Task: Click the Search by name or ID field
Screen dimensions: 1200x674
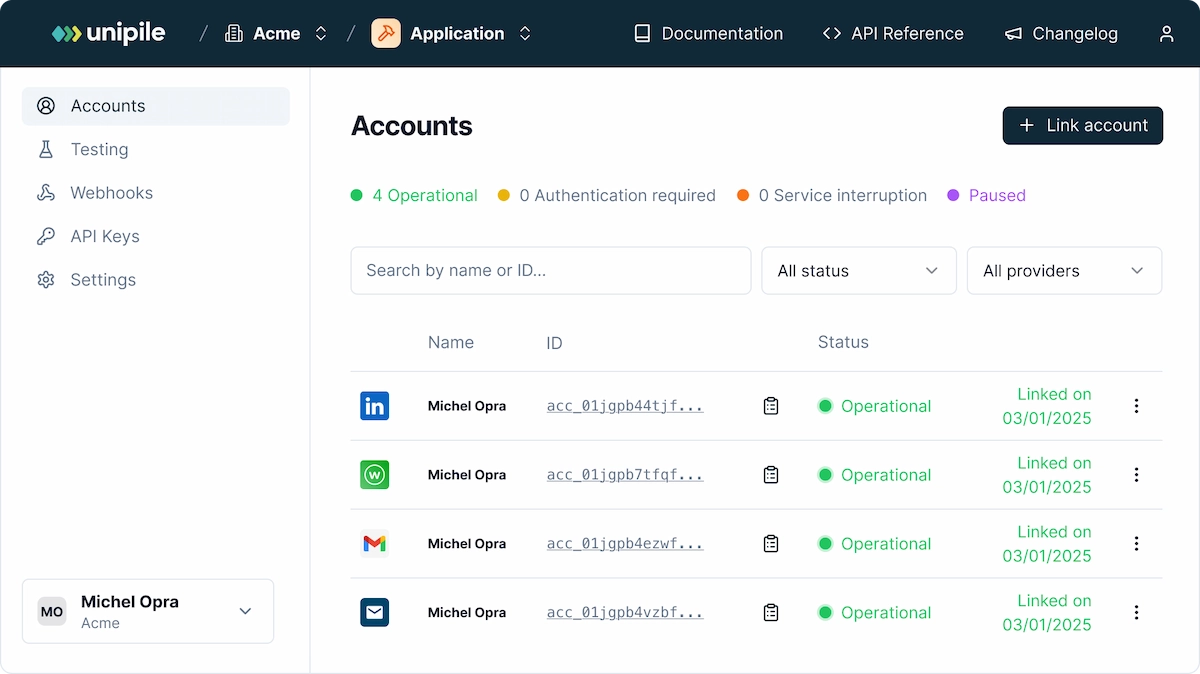Action: [550, 271]
